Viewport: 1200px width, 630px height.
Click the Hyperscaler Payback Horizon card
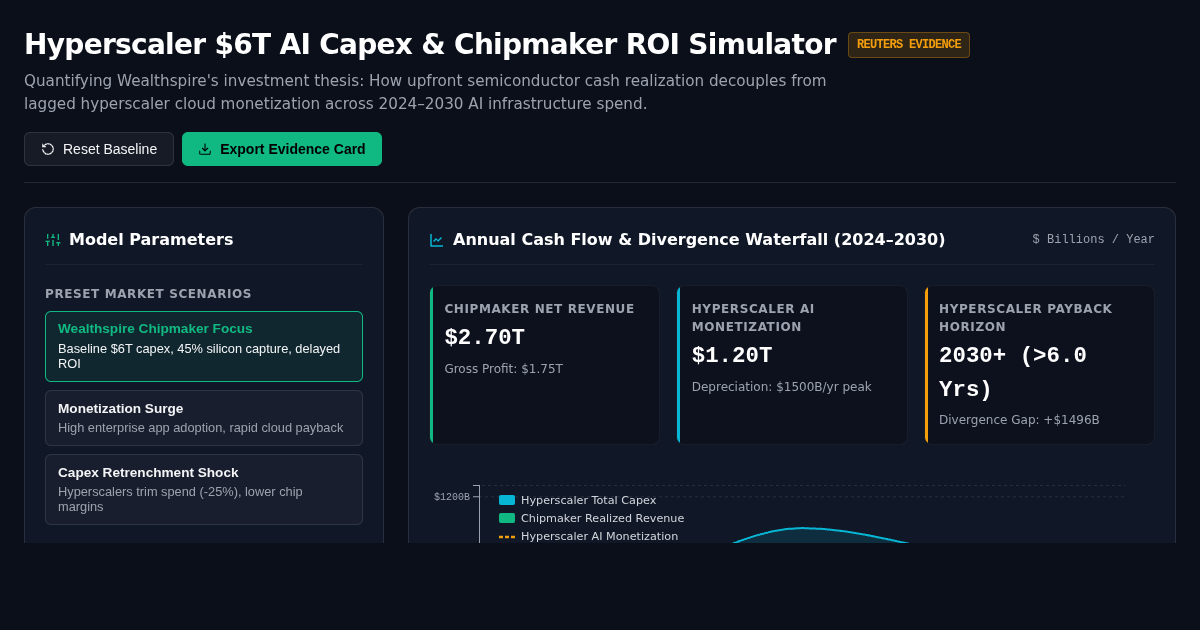[1039, 365]
